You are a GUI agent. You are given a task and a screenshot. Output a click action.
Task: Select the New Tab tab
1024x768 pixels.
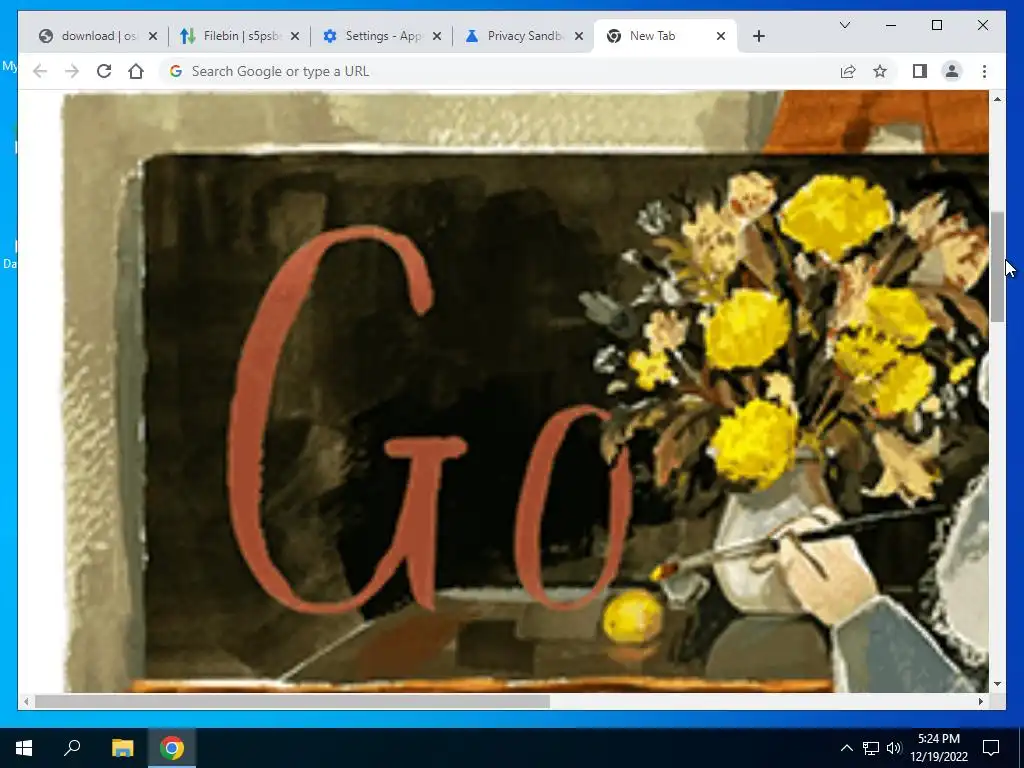click(665, 36)
